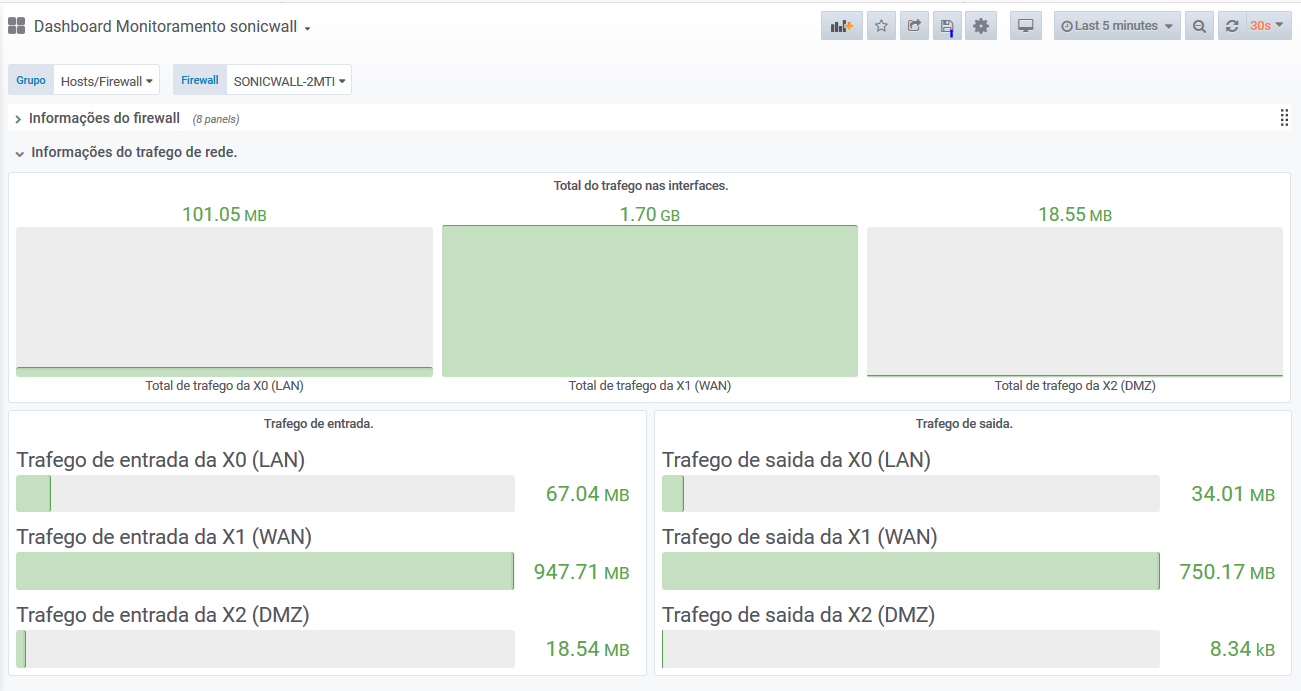Click the Trafego de entrada panel title

pos(319,424)
